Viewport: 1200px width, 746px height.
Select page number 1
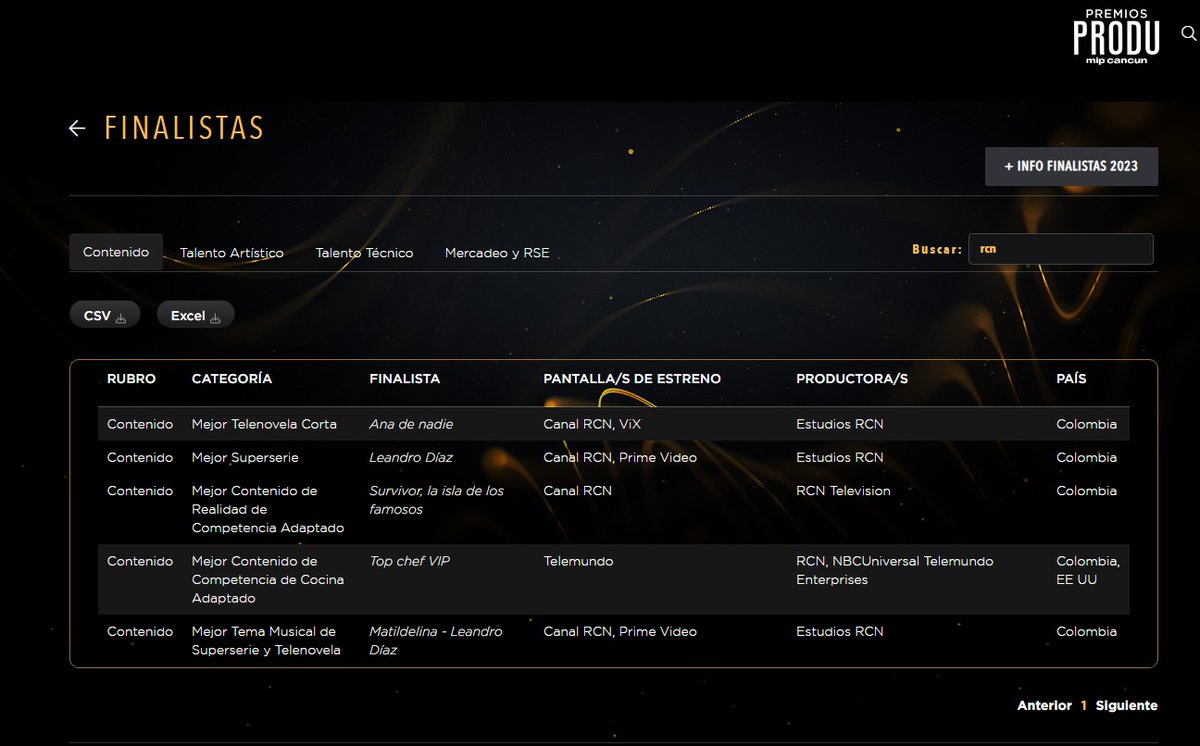[1083, 705]
